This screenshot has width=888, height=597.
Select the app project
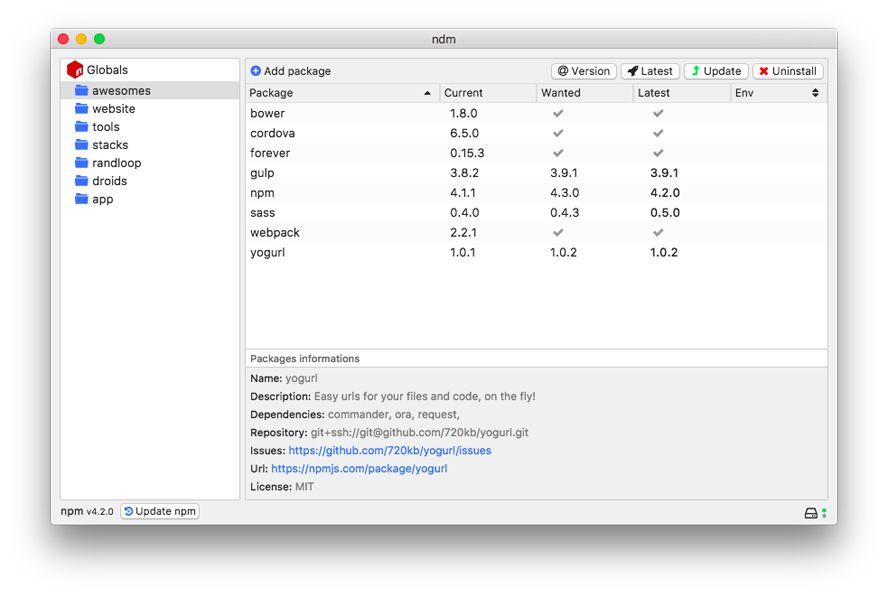150,199
